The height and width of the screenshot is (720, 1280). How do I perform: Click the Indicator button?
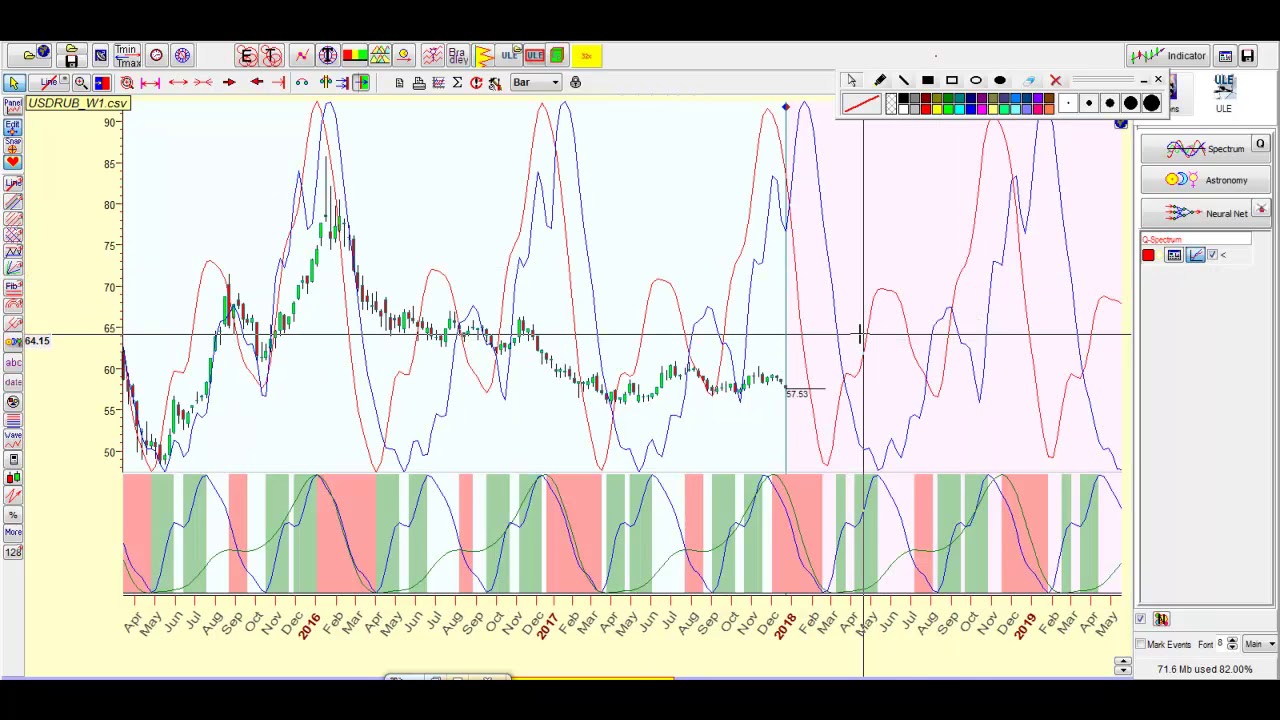pos(1168,55)
